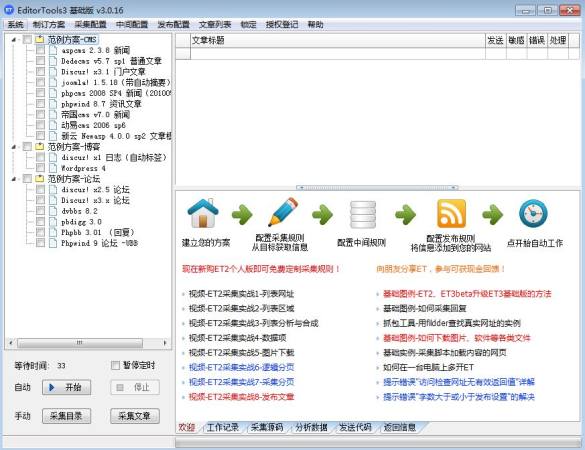Collapse the 范例方案-CMS tree node

coord(14,40)
